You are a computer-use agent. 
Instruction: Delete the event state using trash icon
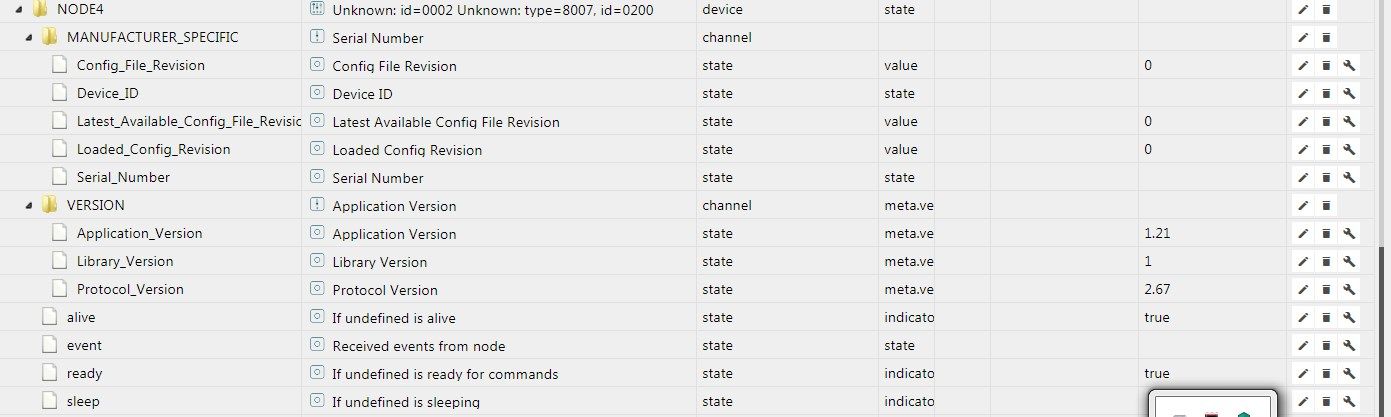coord(1326,346)
